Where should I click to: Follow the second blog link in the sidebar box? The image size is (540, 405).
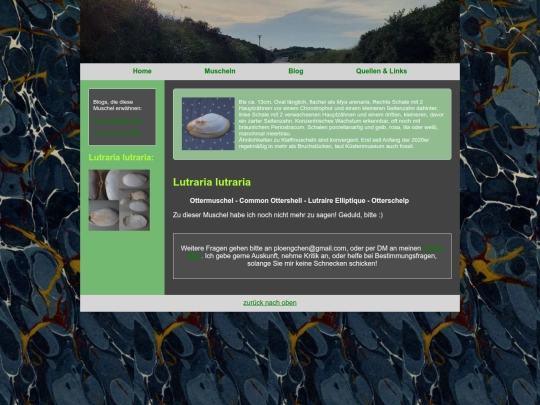point(117,133)
